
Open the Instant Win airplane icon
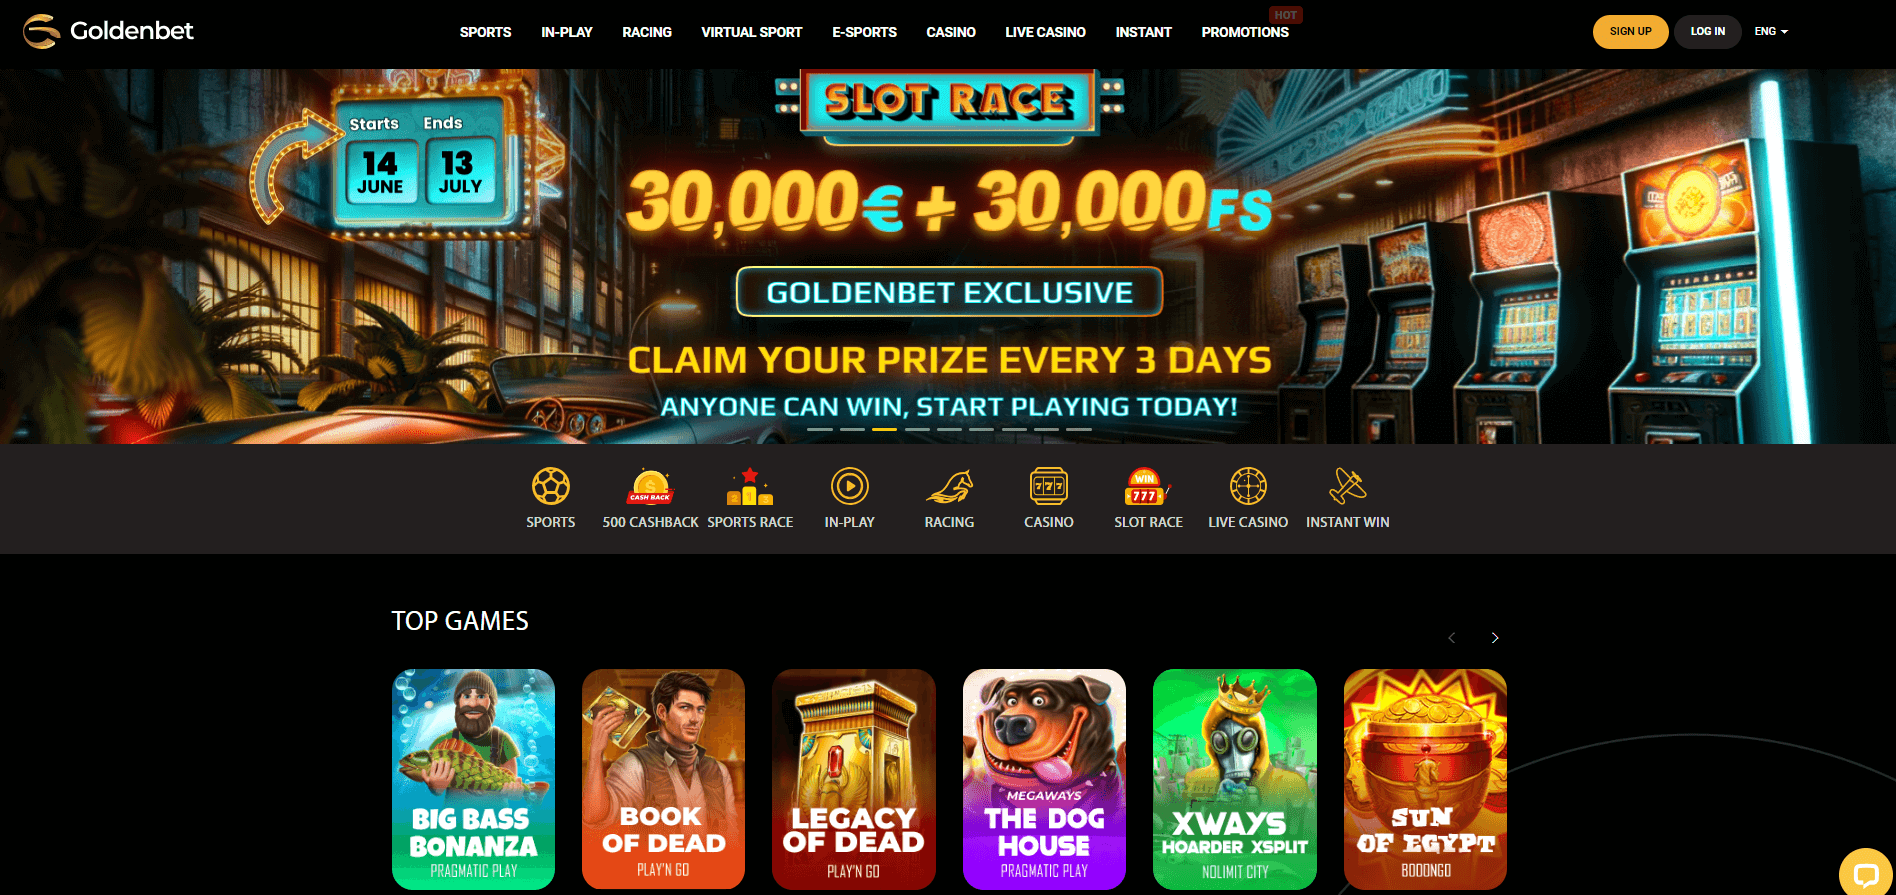(x=1347, y=487)
